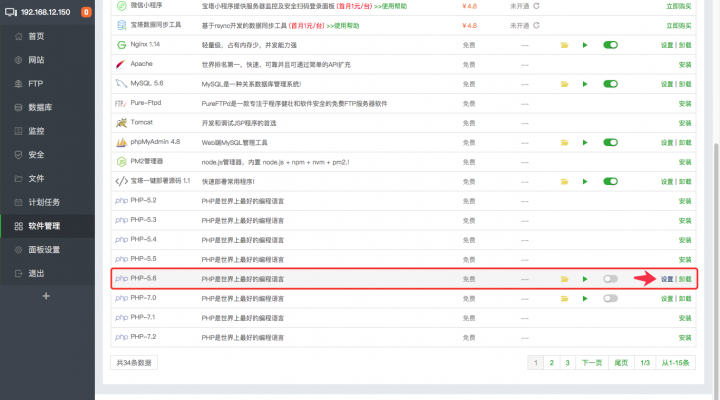Turn off the MySQL 5.6 switch
Screen dimensions: 720x400
point(610,83)
